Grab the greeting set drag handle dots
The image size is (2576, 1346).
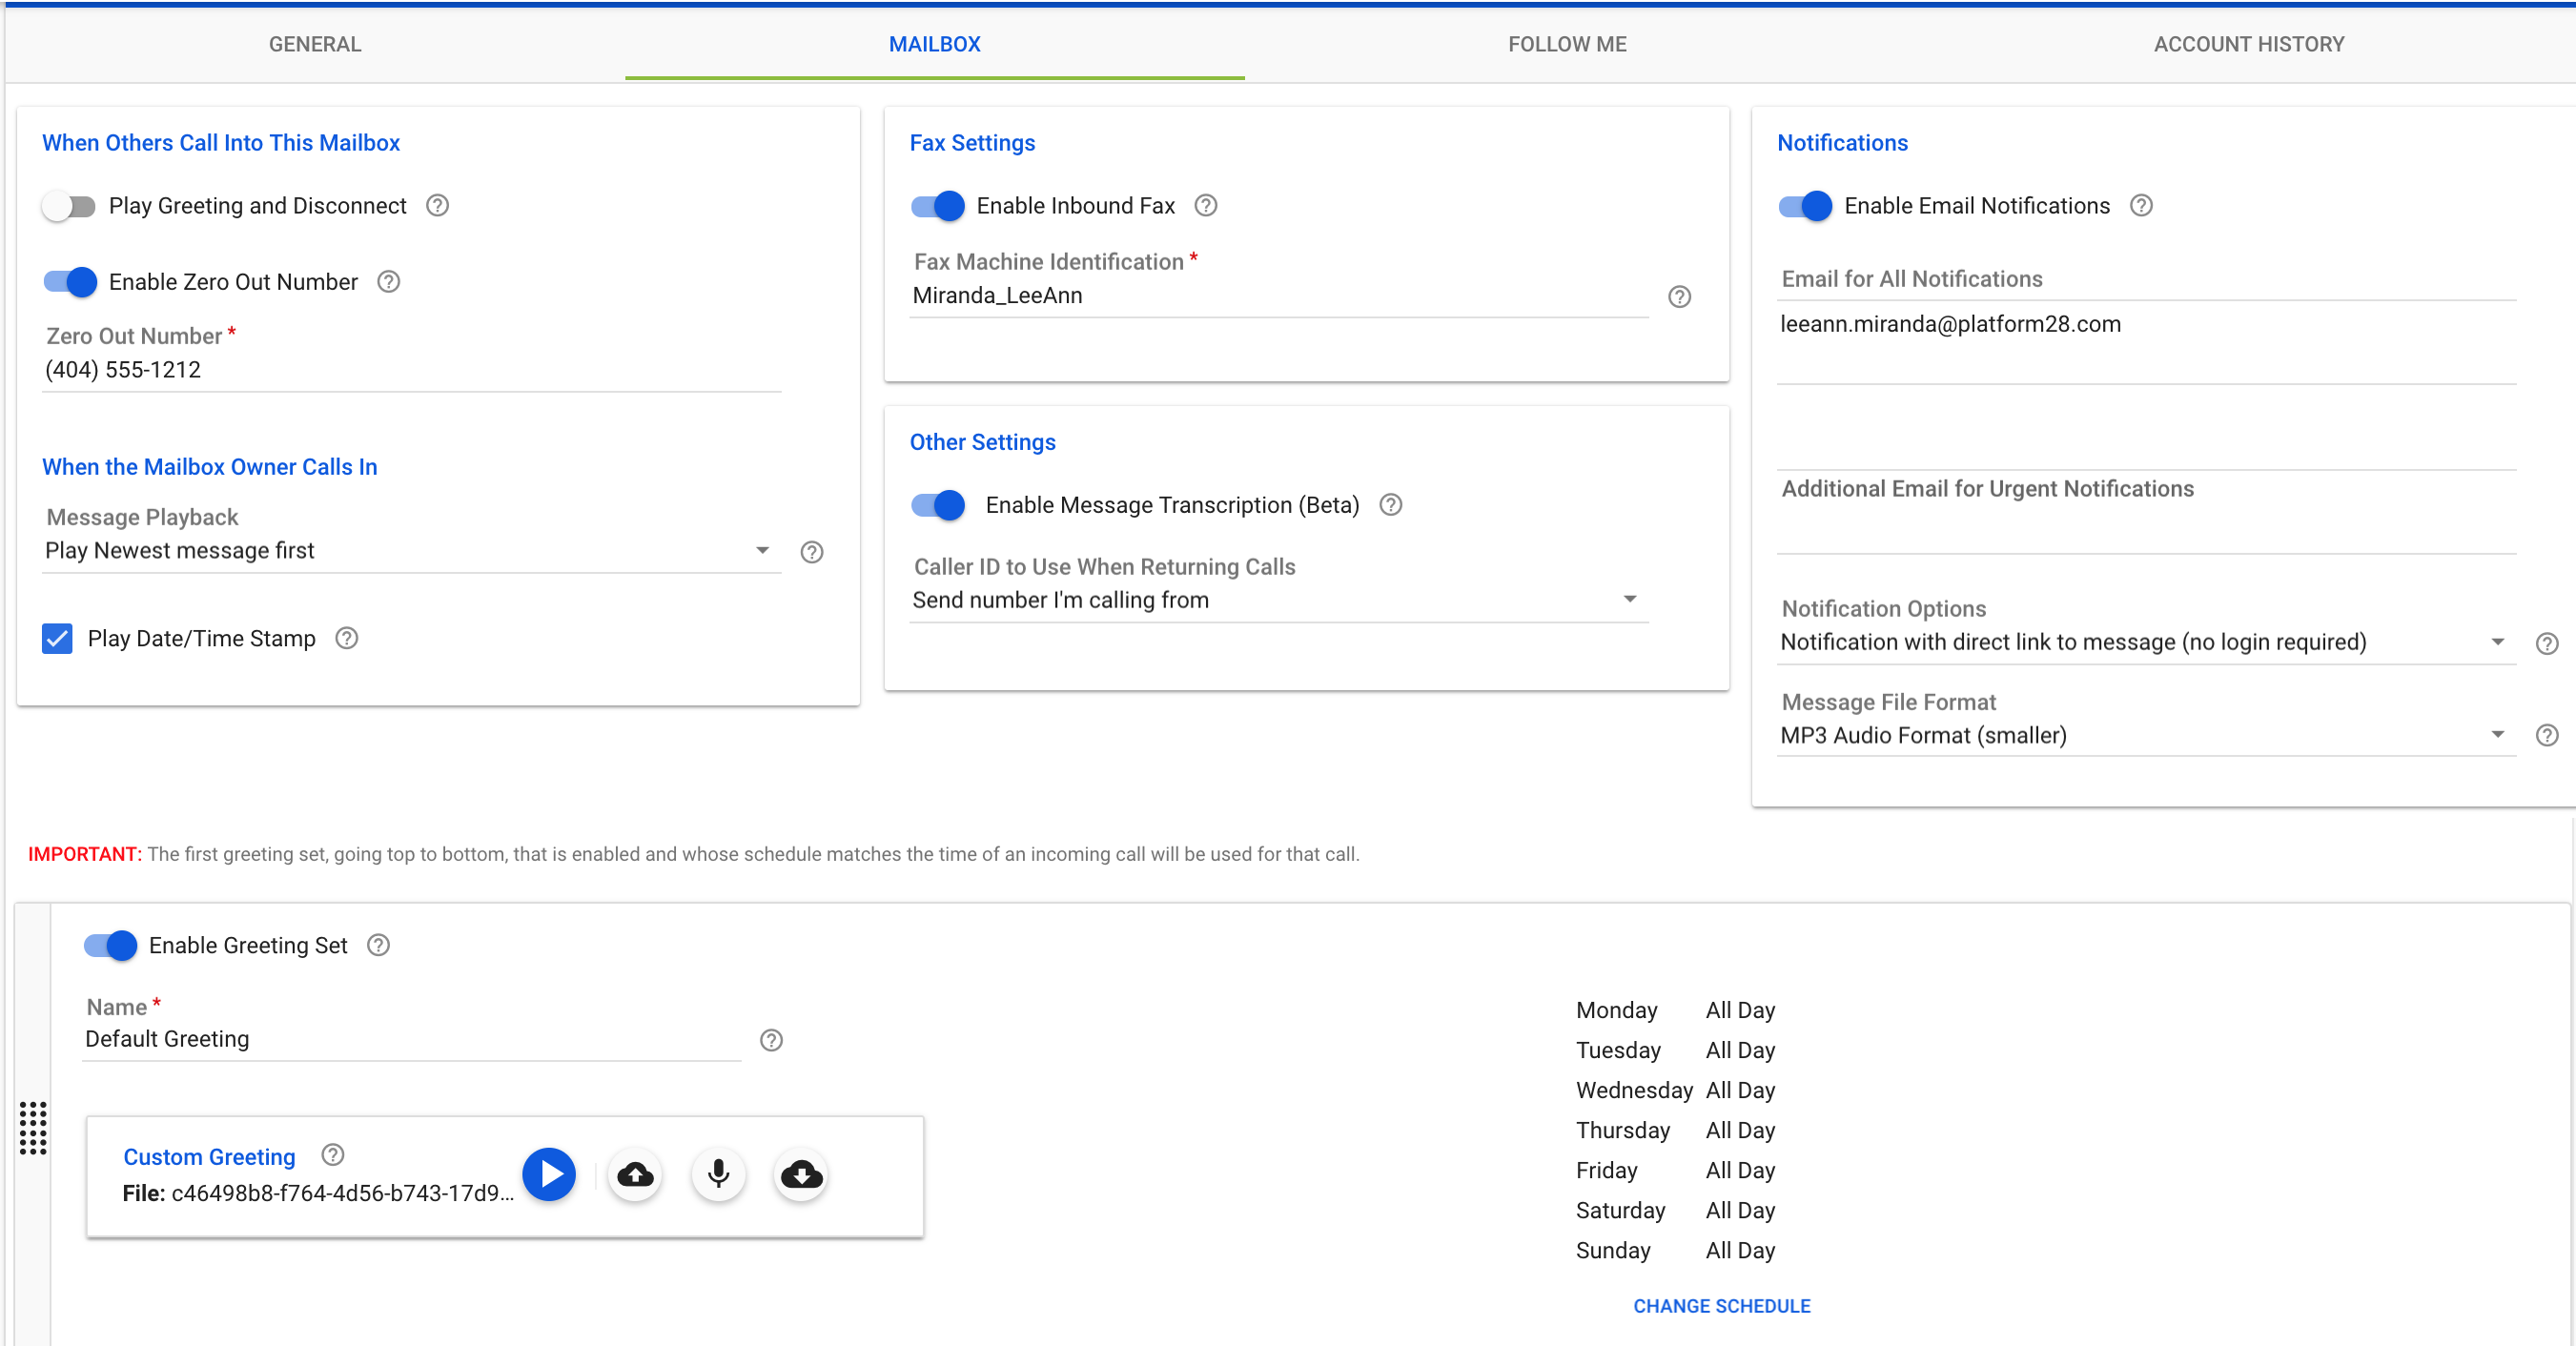[33, 1128]
